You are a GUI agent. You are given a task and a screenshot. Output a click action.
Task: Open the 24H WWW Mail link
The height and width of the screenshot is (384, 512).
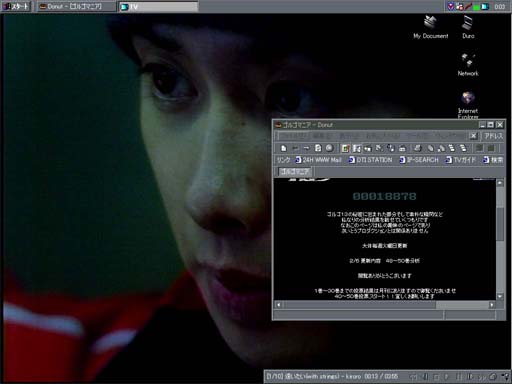point(318,160)
